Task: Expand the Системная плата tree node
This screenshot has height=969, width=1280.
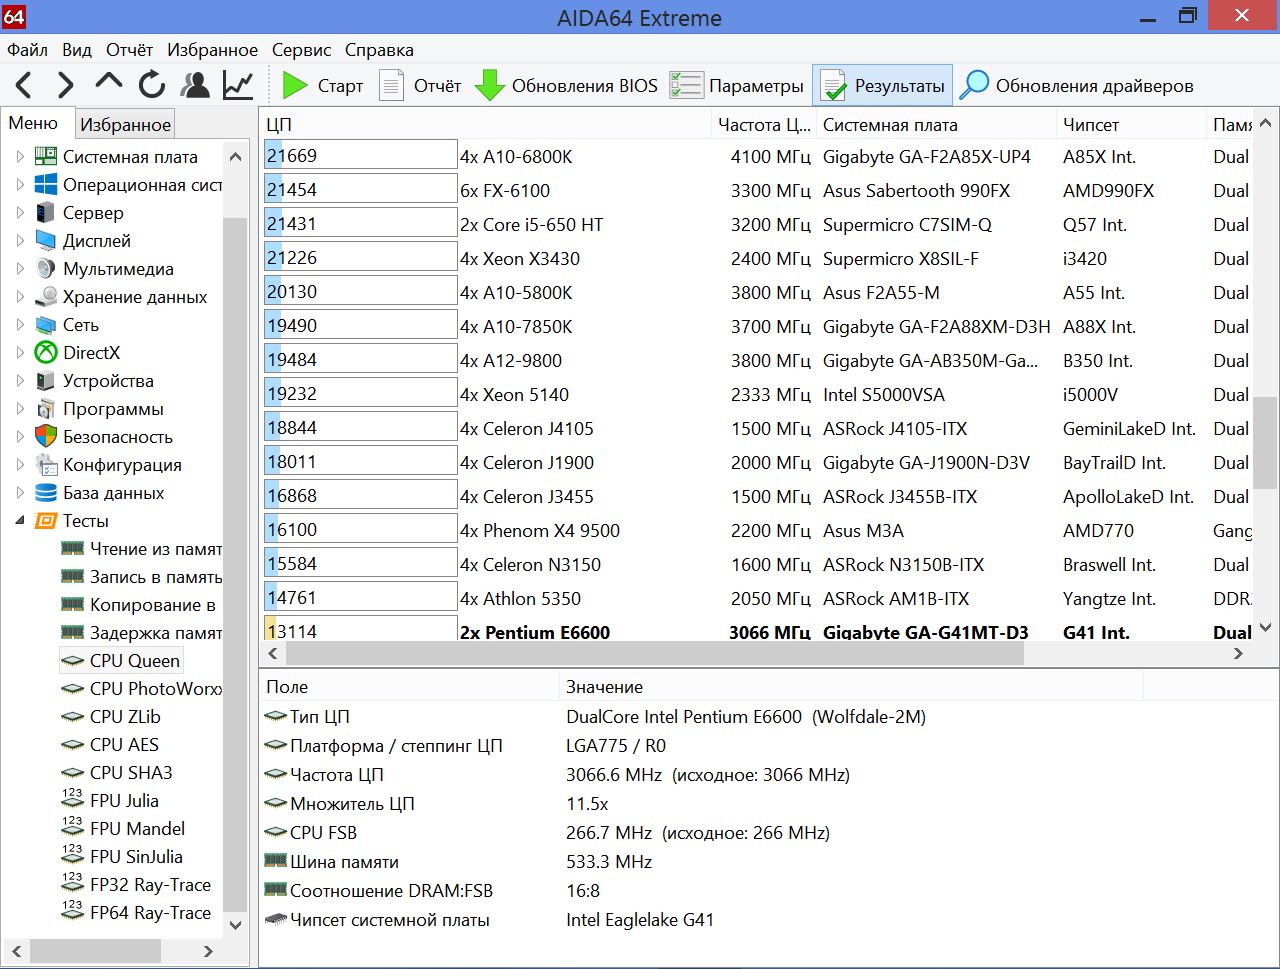Action: click(20, 156)
